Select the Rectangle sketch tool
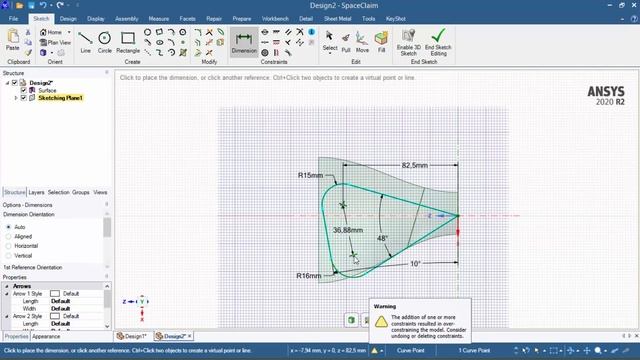The image size is (640, 360). point(128,42)
